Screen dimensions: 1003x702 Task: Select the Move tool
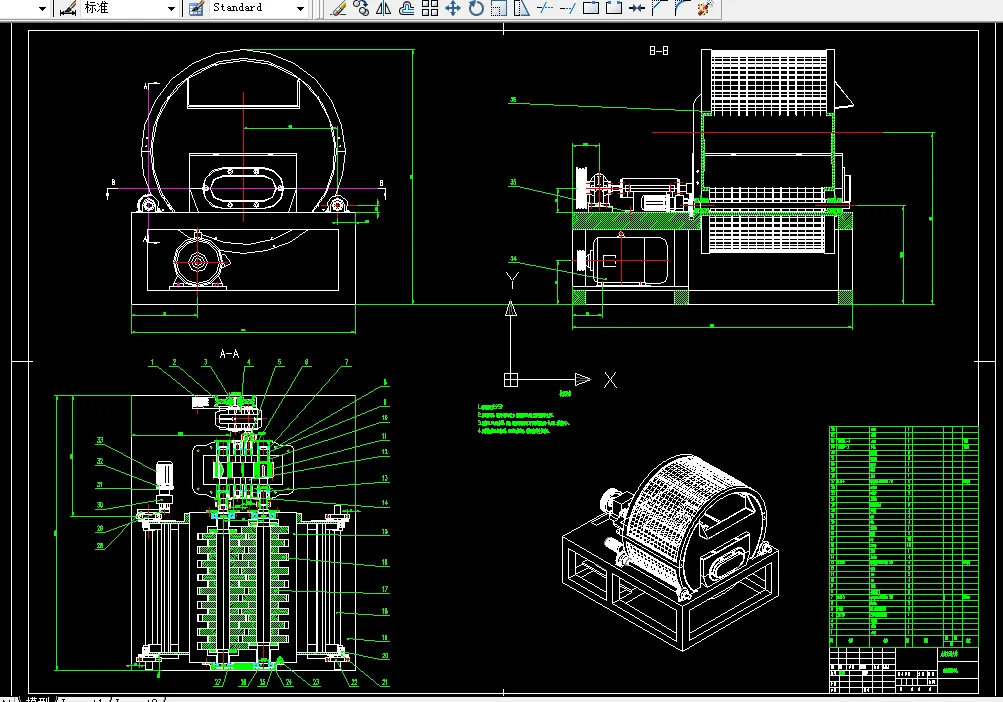click(x=453, y=8)
